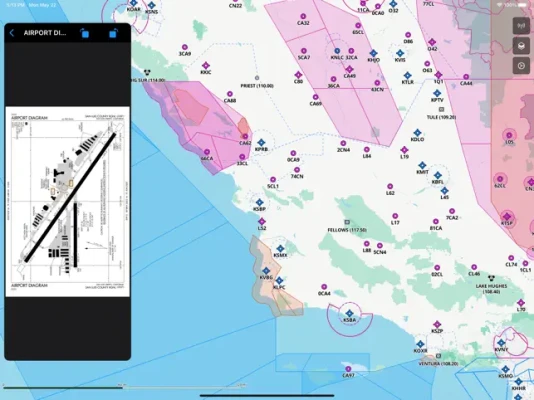Image resolution: width=534 pixels, height=400 pixels.
Task: Tap the iOS home indicator bar
Action: 267,396
